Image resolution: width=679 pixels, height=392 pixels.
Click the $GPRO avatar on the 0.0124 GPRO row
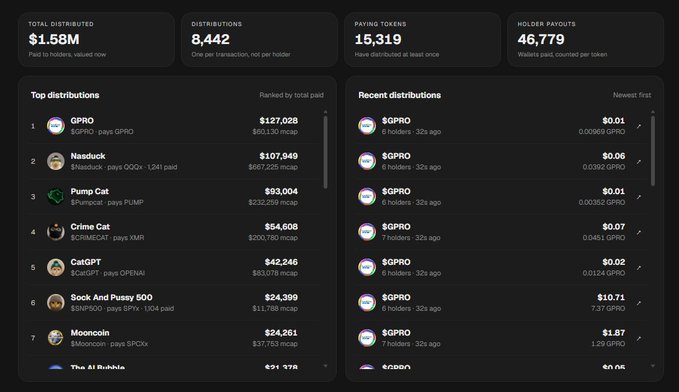tap(367, 268)
